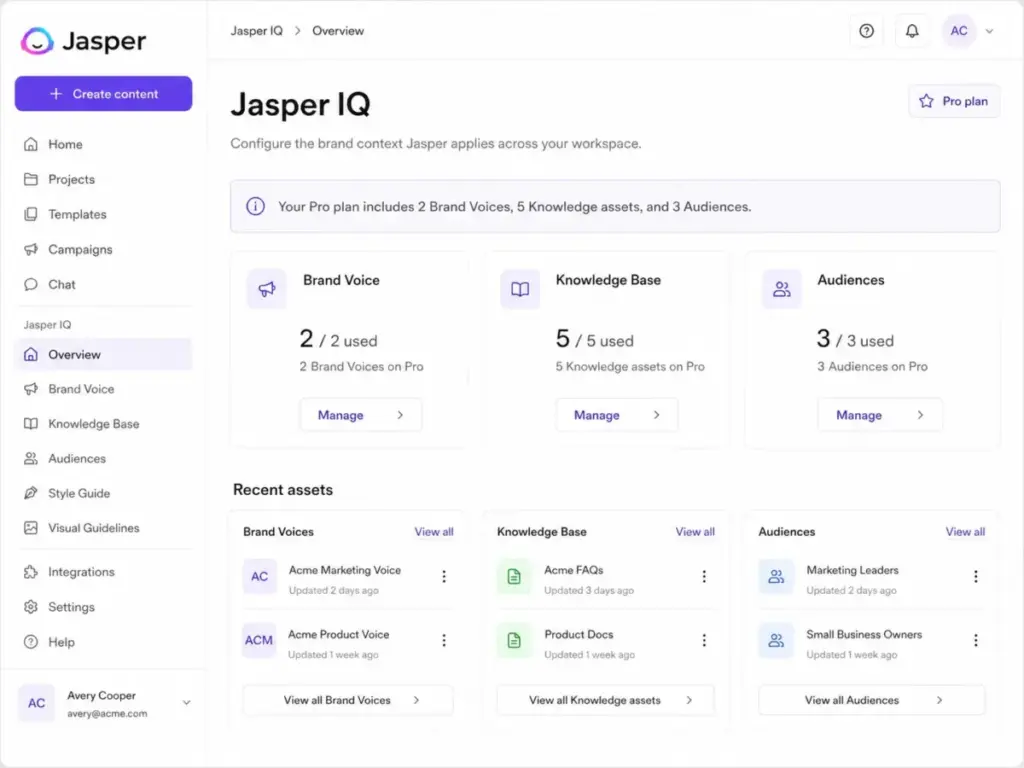Image resolution: width=1024 pixels, height=768 pixels.
Task: Open Chat in sidebar
Action: 103,284
